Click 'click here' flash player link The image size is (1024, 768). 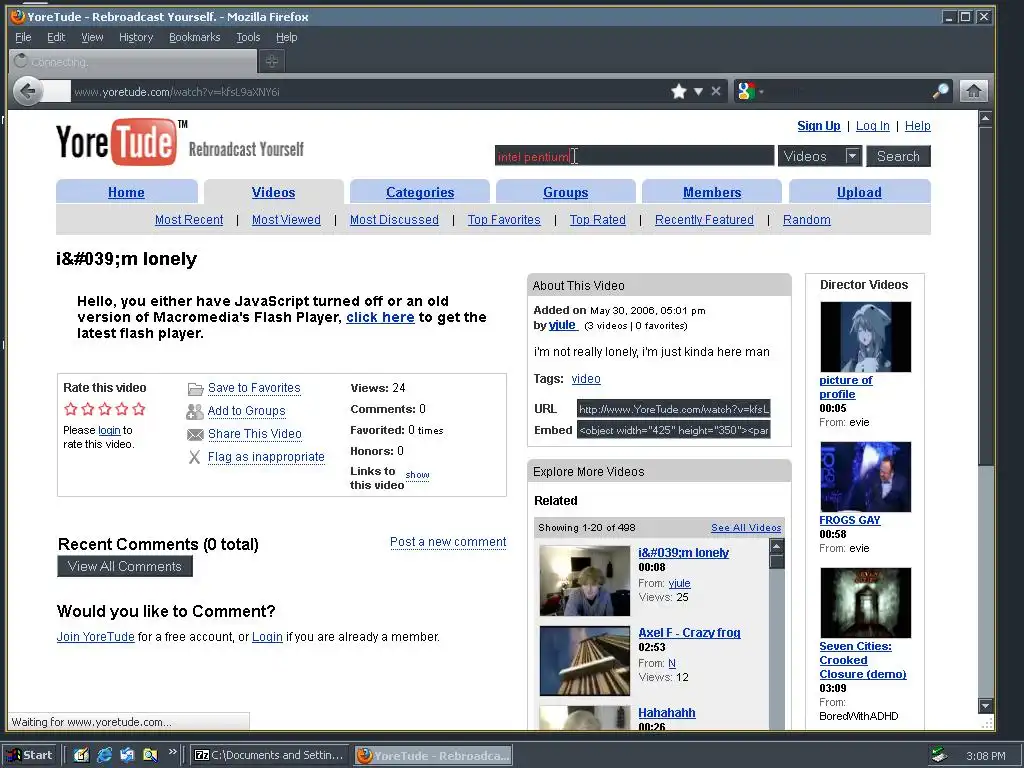point(380,317)
